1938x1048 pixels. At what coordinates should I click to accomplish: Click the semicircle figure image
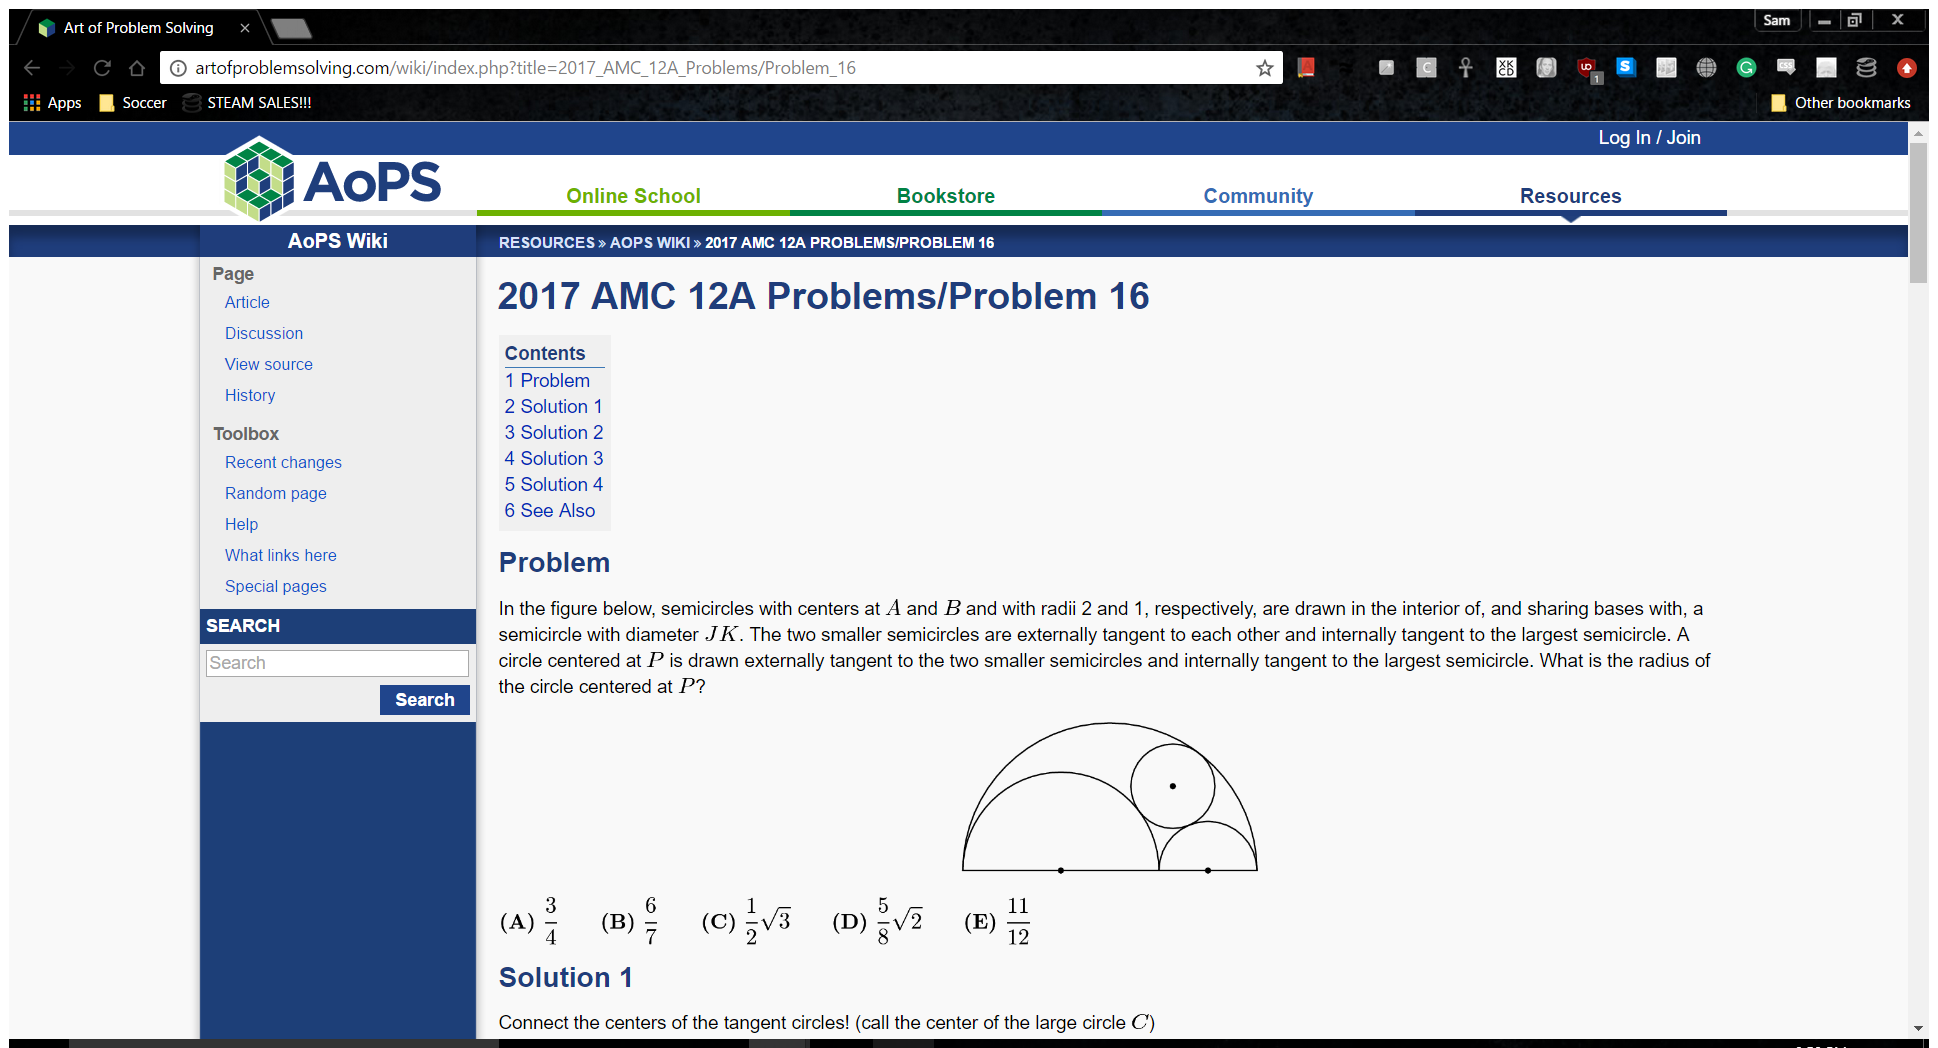coord(1109,797)
